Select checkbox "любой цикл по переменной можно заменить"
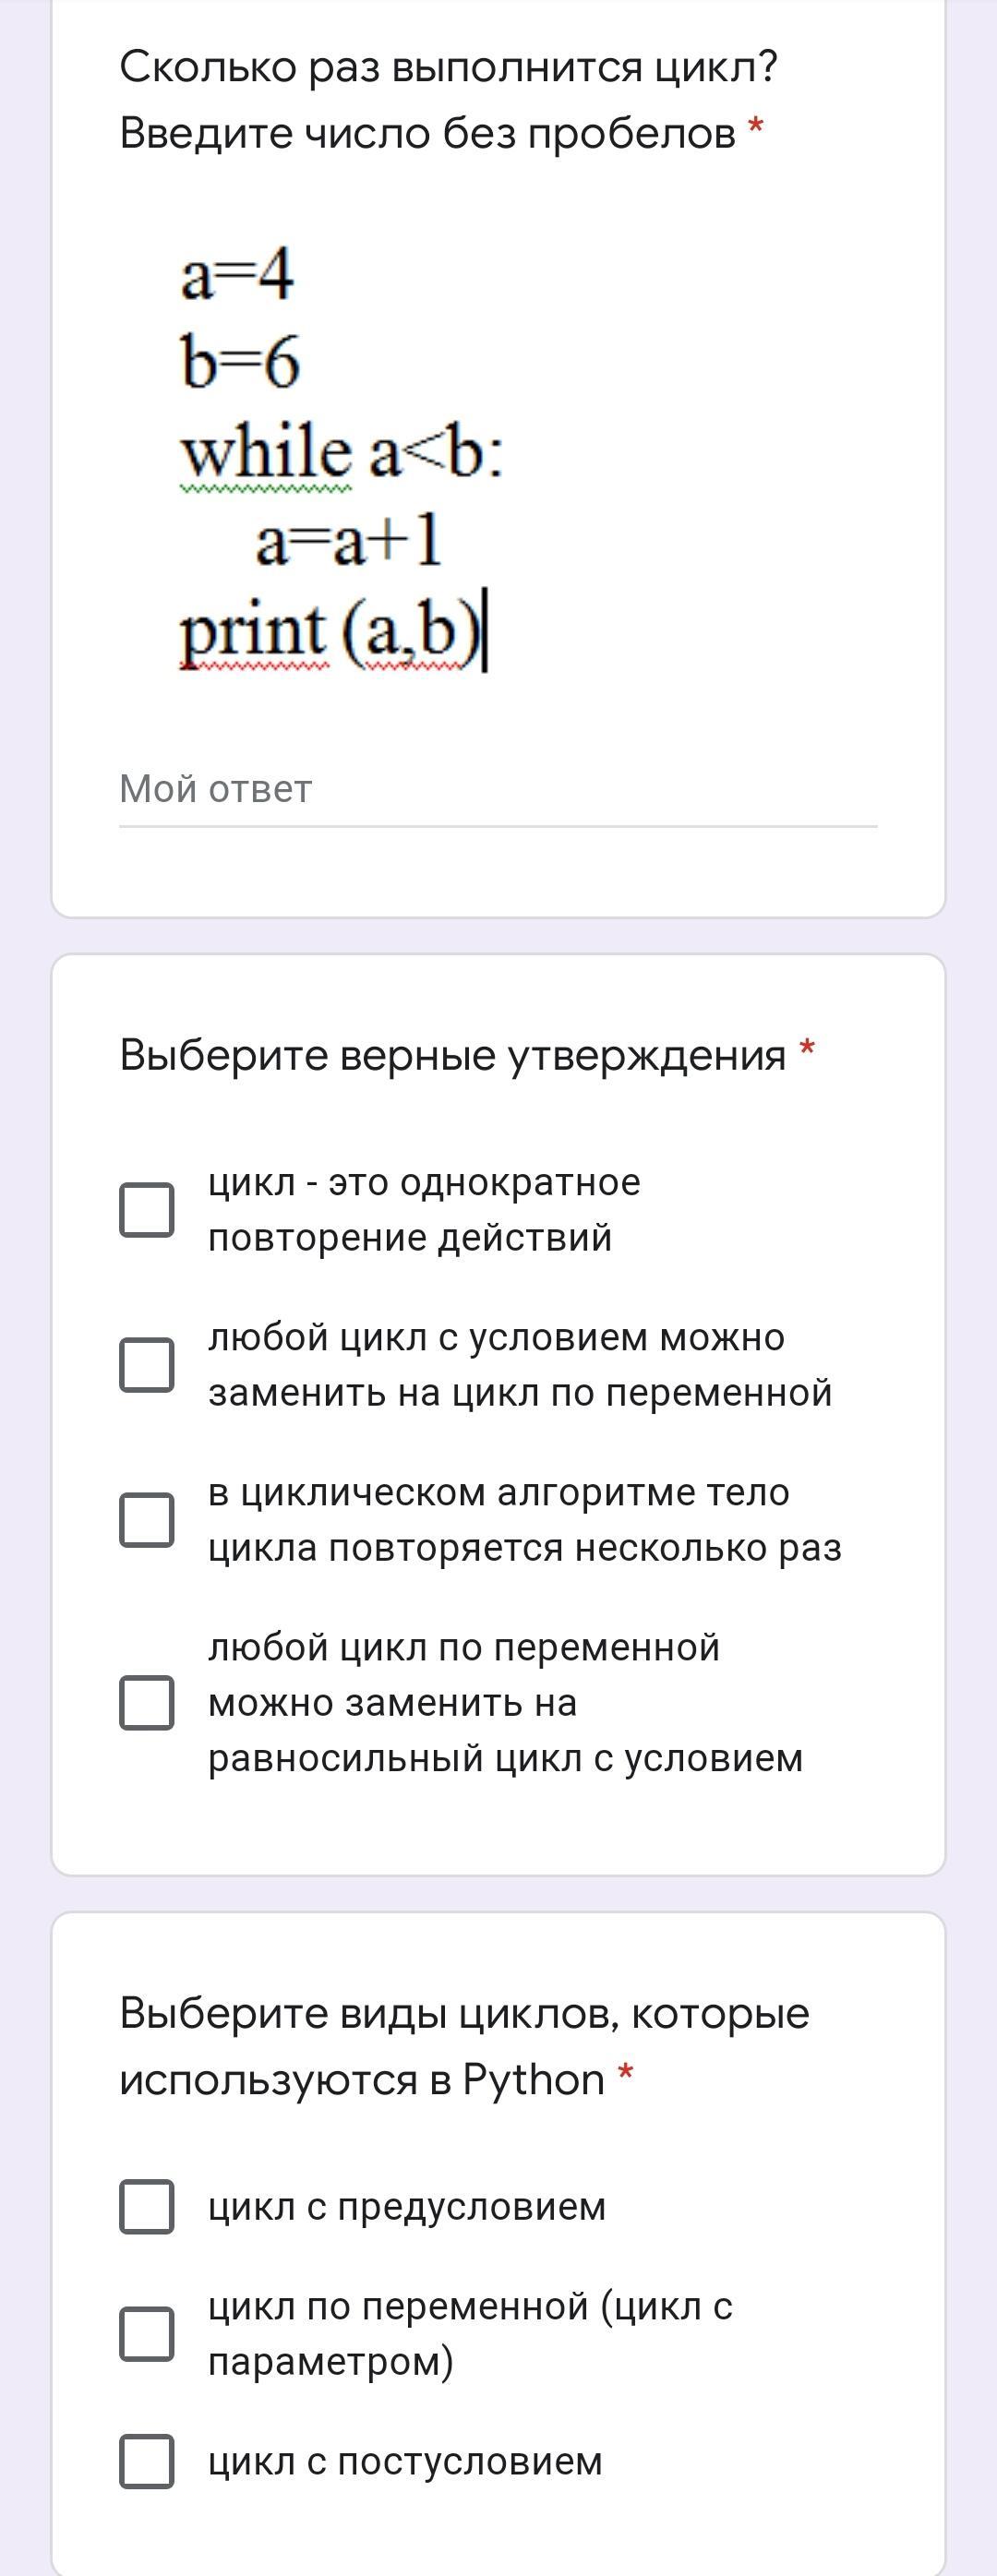Viewport: 997px width, 2576px height. click(x=147, y=1702)
